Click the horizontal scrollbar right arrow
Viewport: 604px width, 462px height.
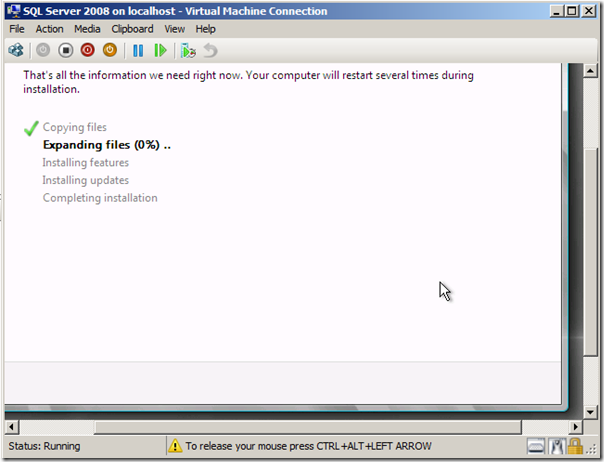click(x=575, y=427)
